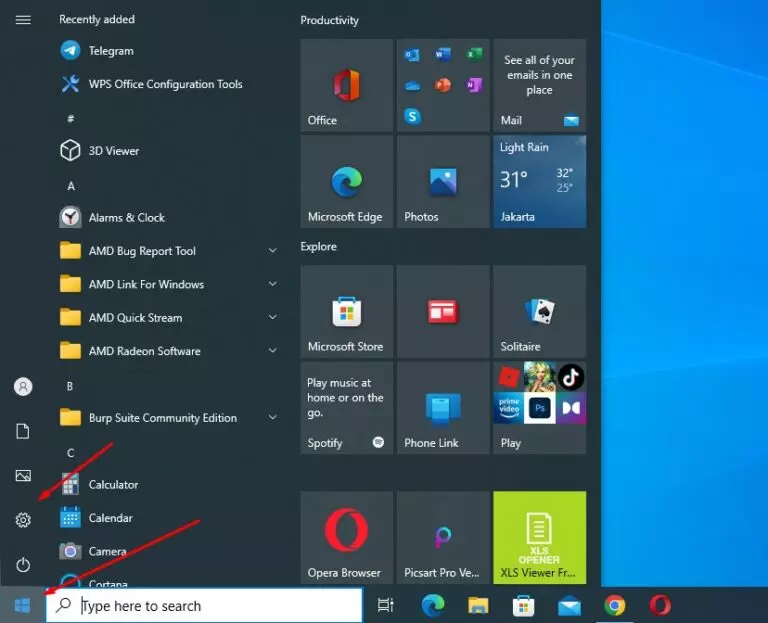Viewport: 768px width, 623px height.
Task: Expand the Start menu hamburger button
Action: click(x=23, y=20)
